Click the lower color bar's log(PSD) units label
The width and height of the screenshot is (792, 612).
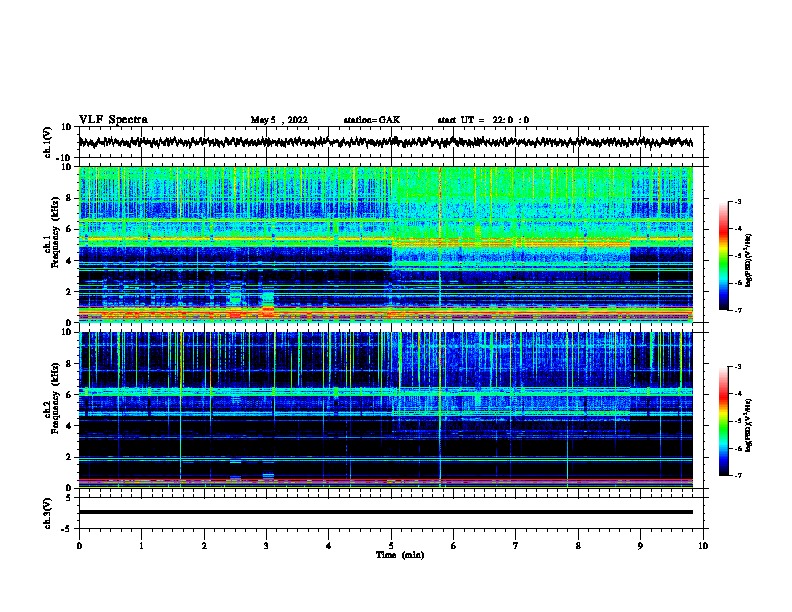[x=748, y=425]
